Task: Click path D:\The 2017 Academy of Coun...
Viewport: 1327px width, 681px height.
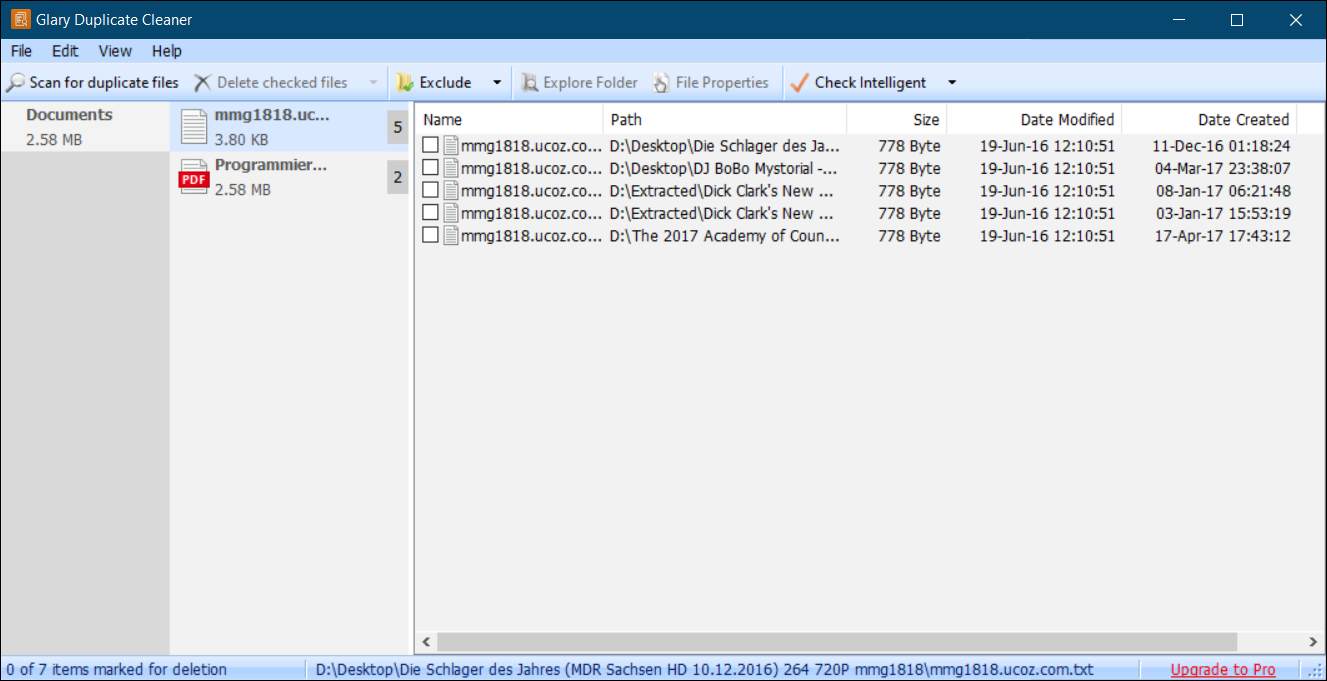Action: (724, 235)
